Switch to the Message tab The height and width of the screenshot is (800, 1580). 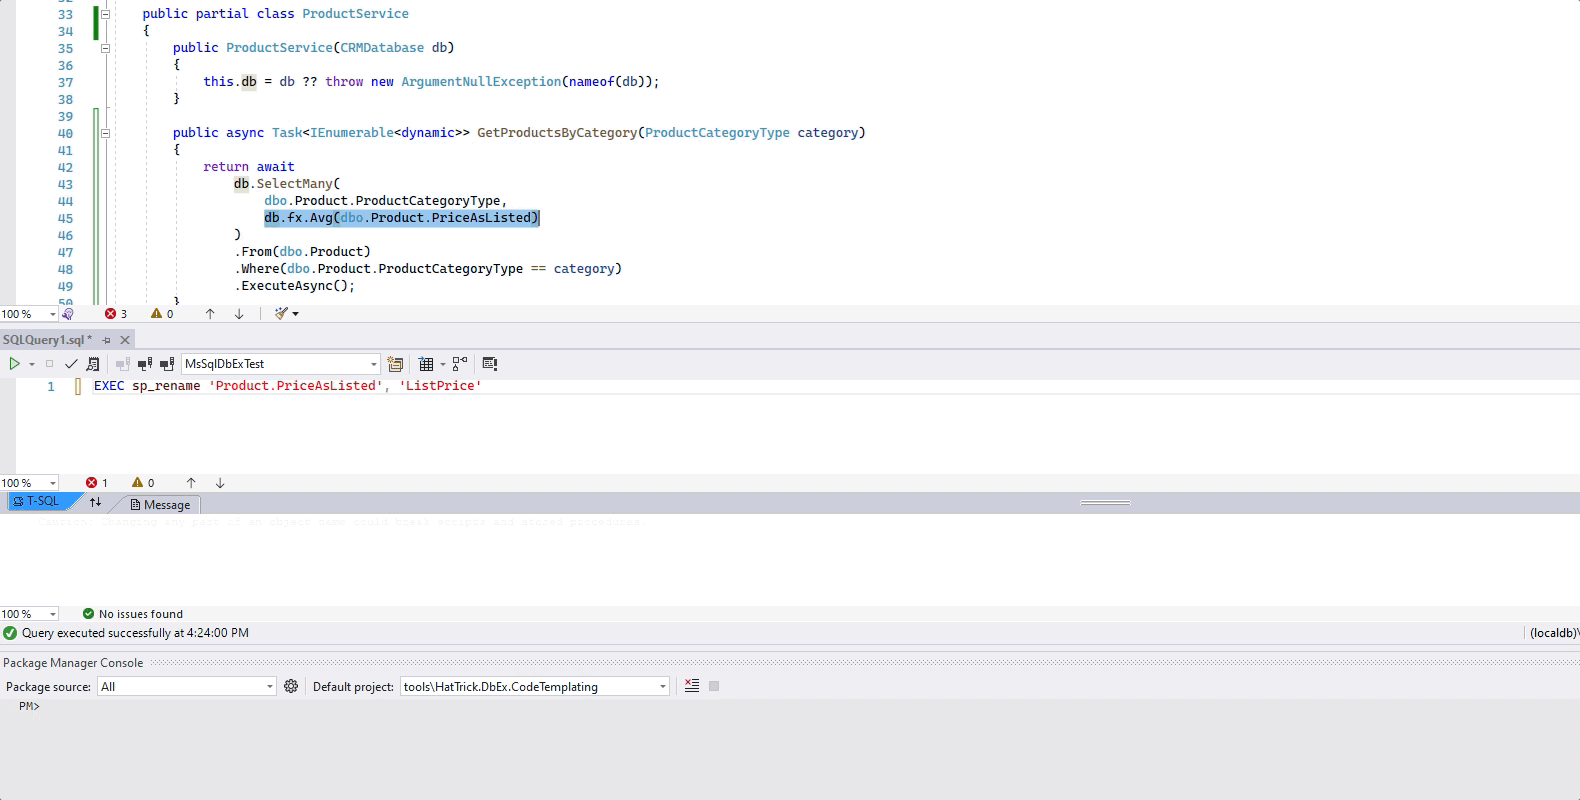(x=160, y=505)
